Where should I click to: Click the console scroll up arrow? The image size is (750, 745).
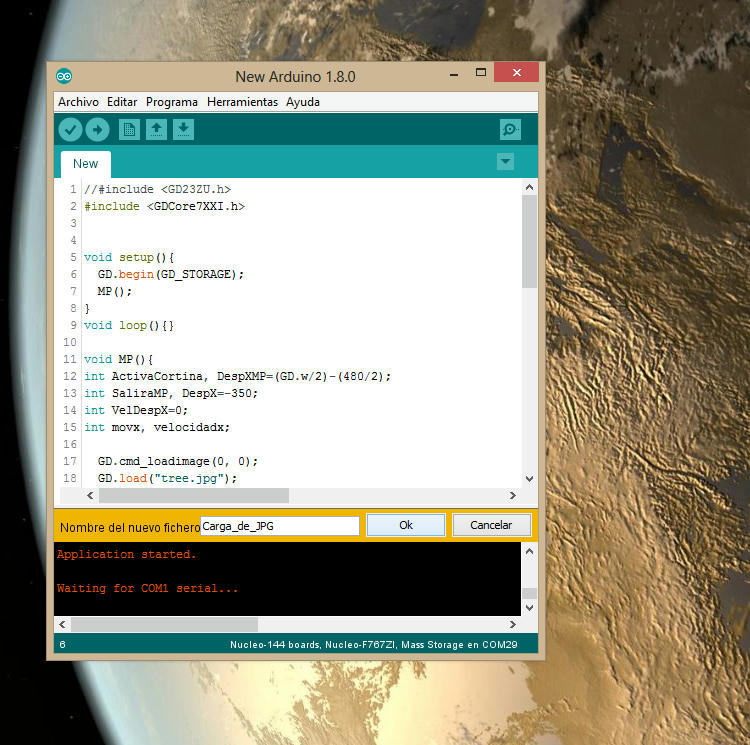(x=529, y=551)
